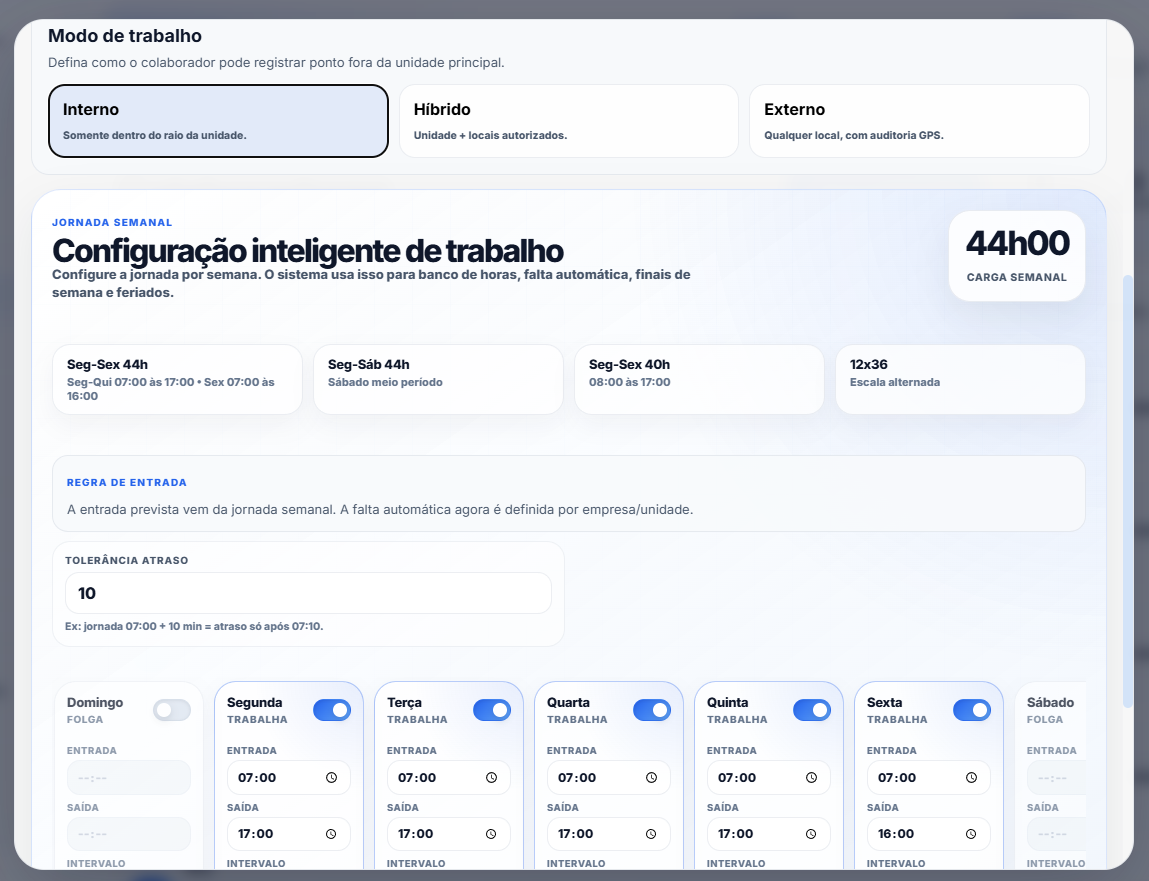Open clock picker for Quarta entrada
1149x881 pixels.
pos(651,778)
